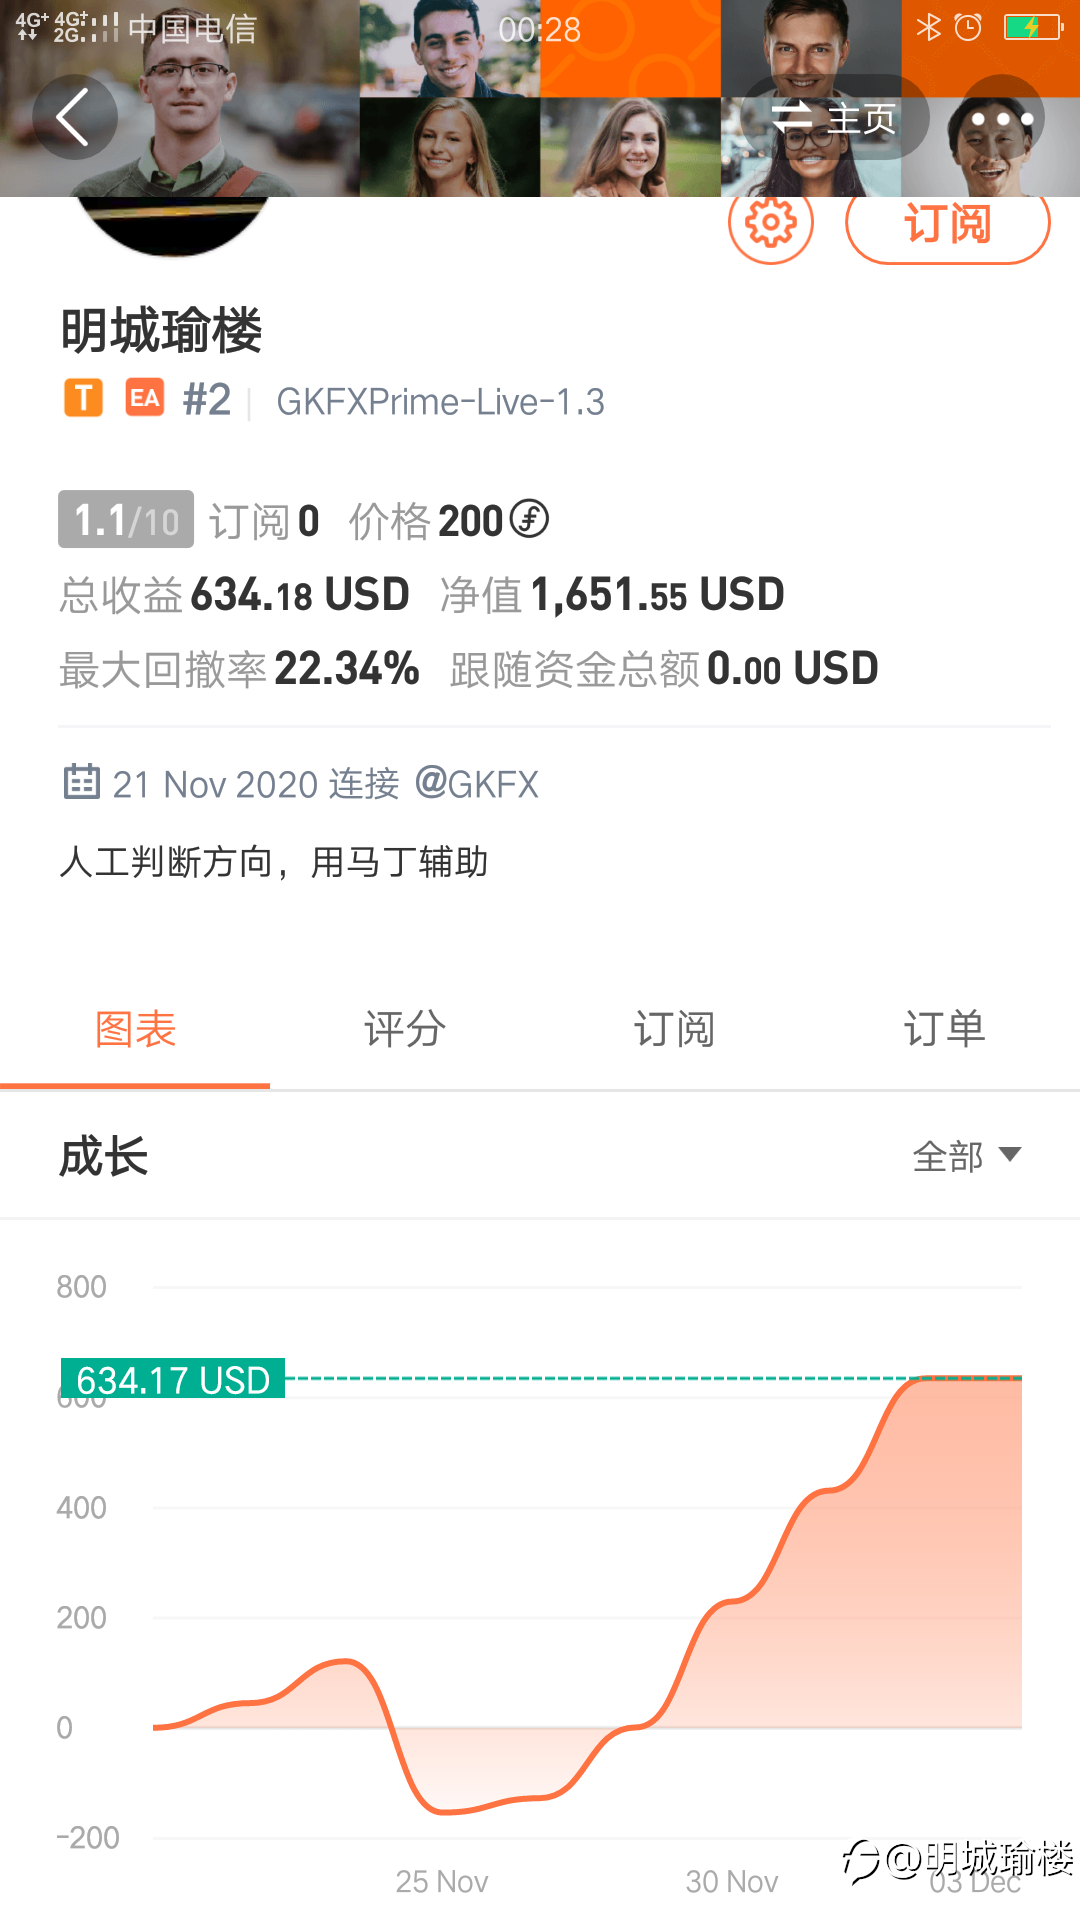Expand the 全部 time range dropdown

(x=967, y=1156)
